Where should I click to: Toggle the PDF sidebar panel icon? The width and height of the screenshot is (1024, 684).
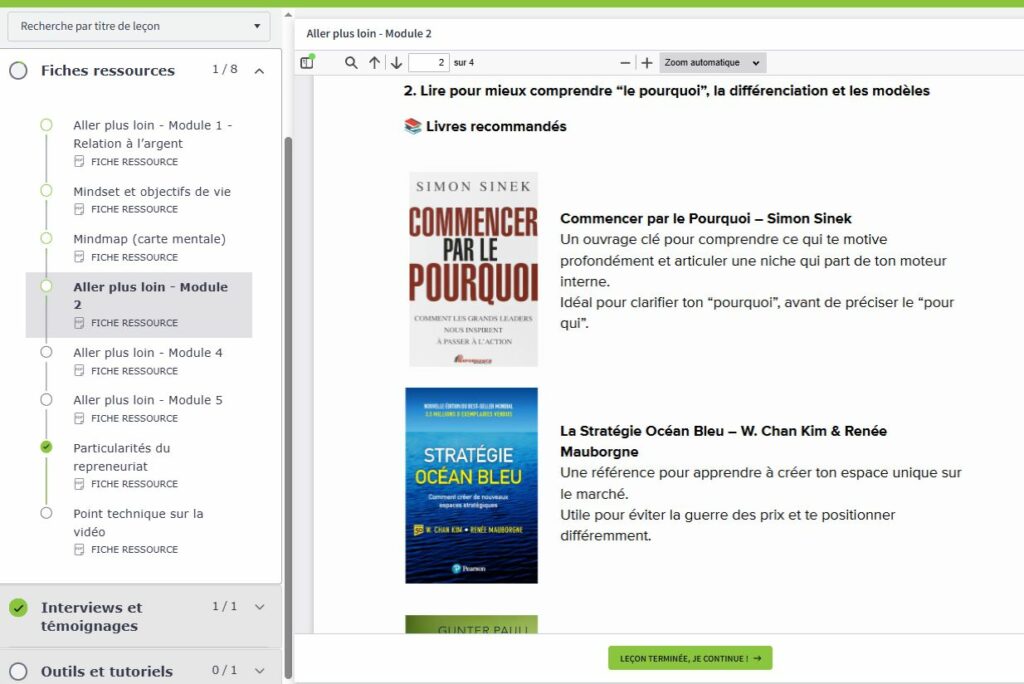click(307, 63)
